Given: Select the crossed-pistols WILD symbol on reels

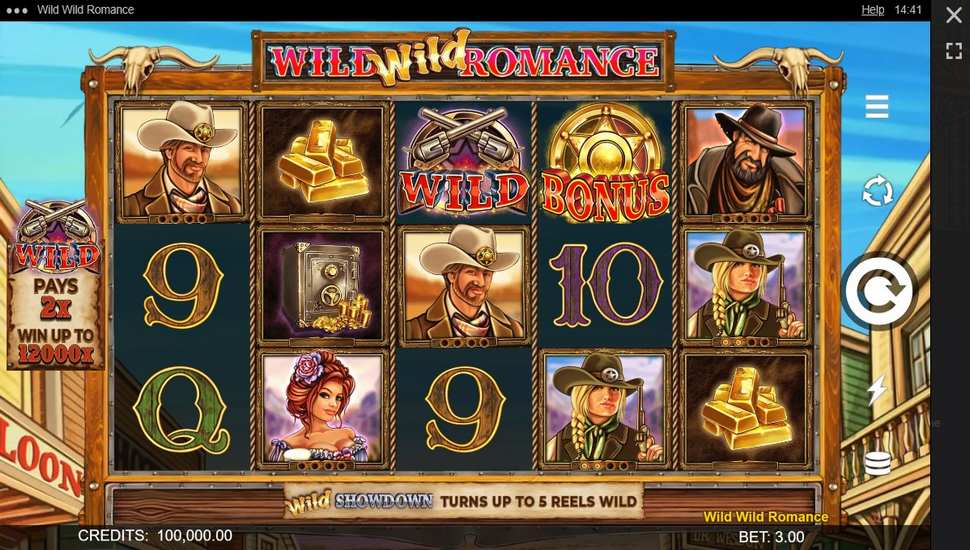Looking at the screenshot, I should [x=464, y=161].
